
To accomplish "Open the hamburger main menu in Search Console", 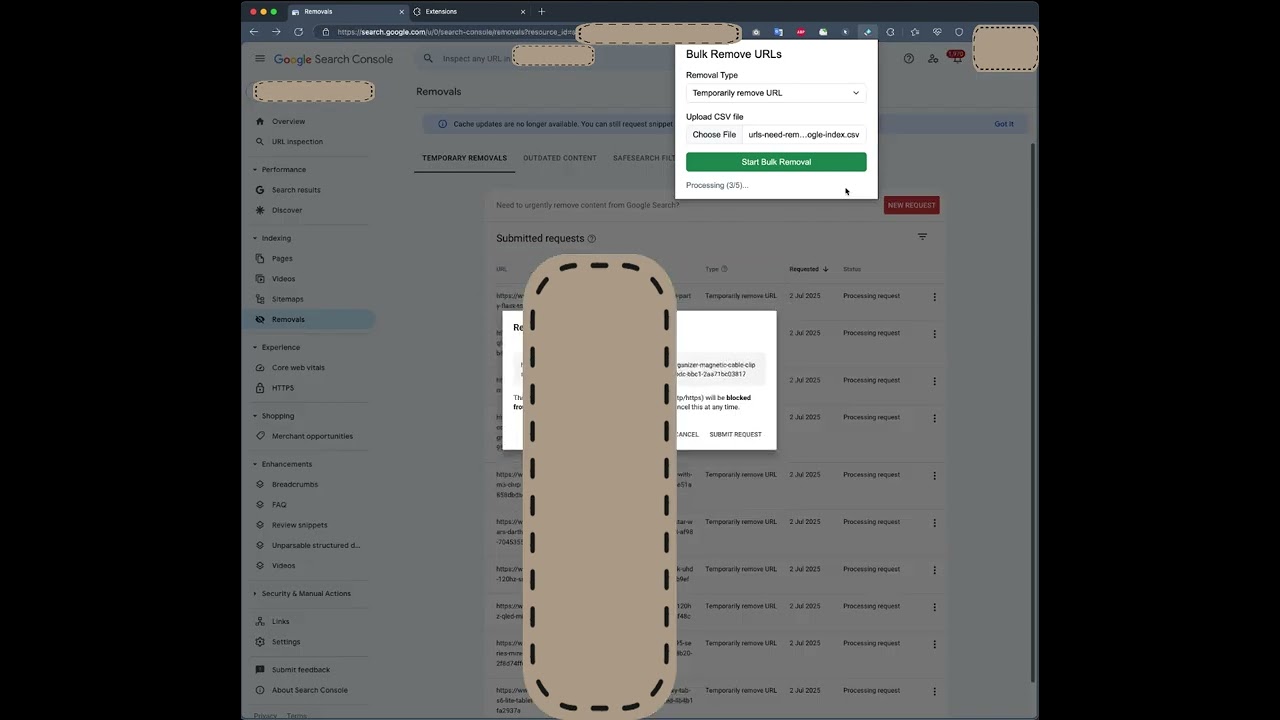I will pyautogui.click(x=260, y=59).
